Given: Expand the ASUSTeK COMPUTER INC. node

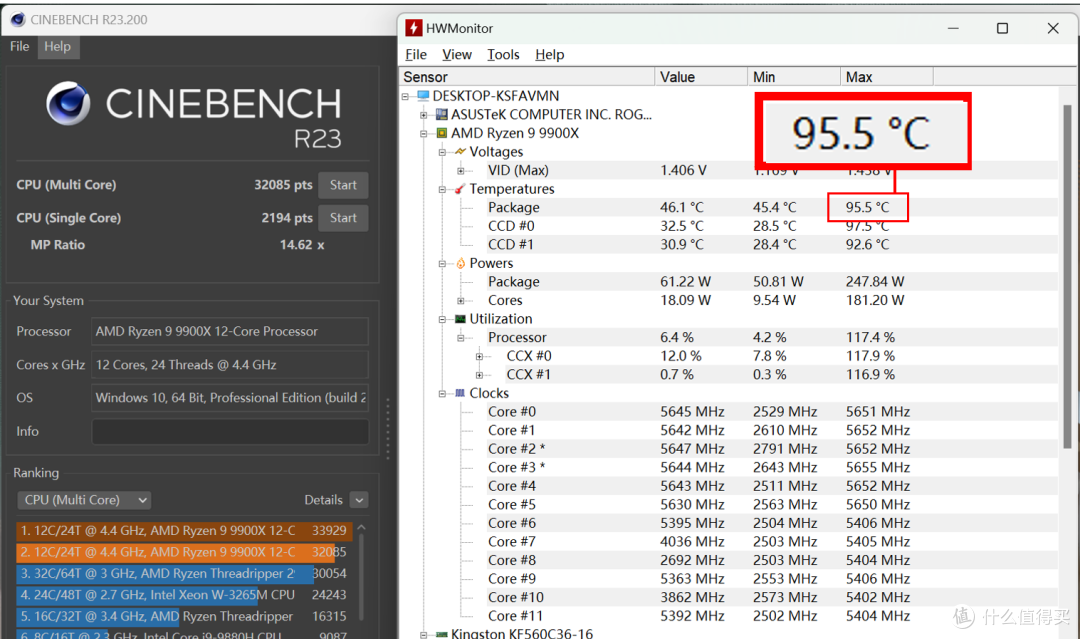Looking at the screenshot, I should [x=424, y=115].
